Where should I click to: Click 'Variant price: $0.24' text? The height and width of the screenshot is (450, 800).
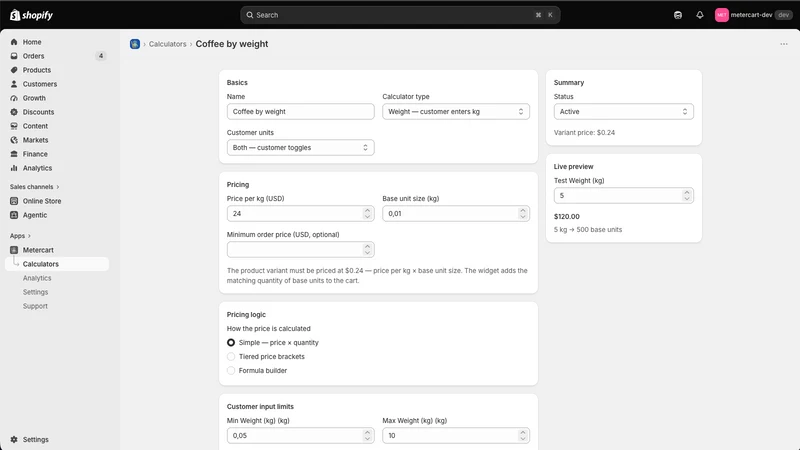pos(584,132)
